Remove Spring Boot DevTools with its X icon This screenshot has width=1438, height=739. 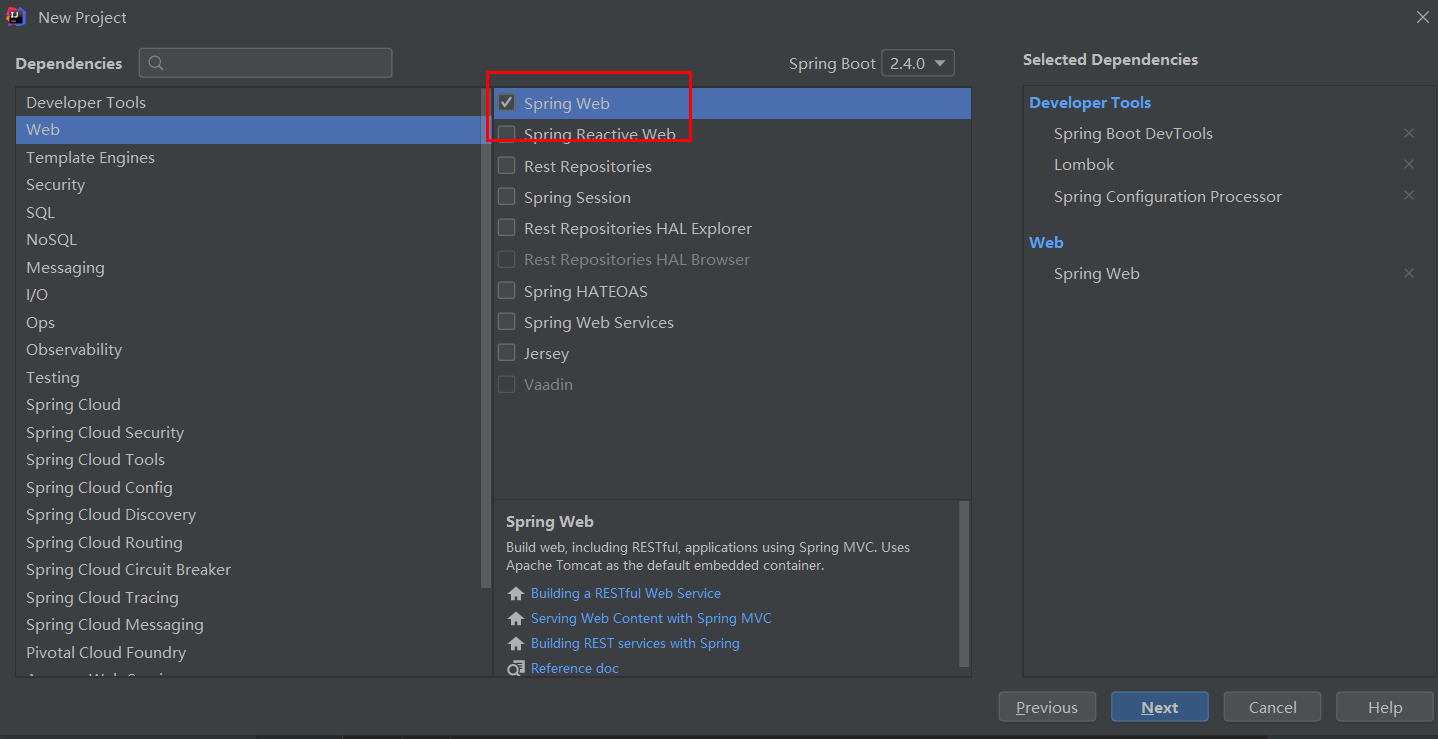[x=1409, y=133]
